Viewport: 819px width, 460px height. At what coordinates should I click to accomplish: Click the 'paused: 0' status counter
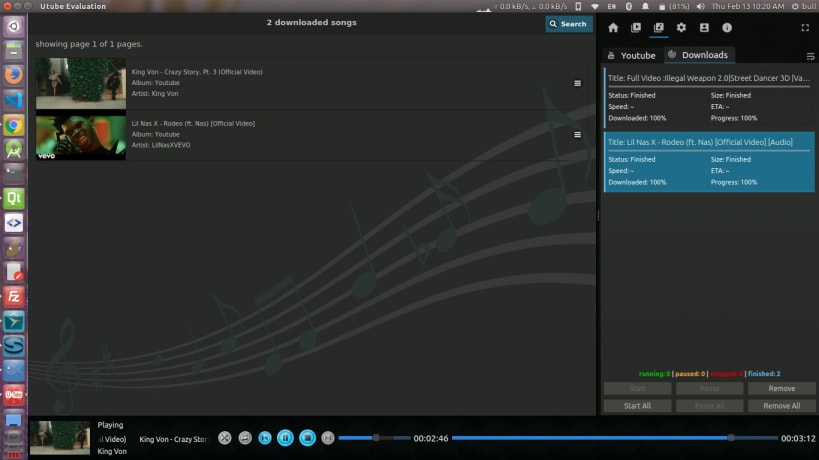point(690,374)
